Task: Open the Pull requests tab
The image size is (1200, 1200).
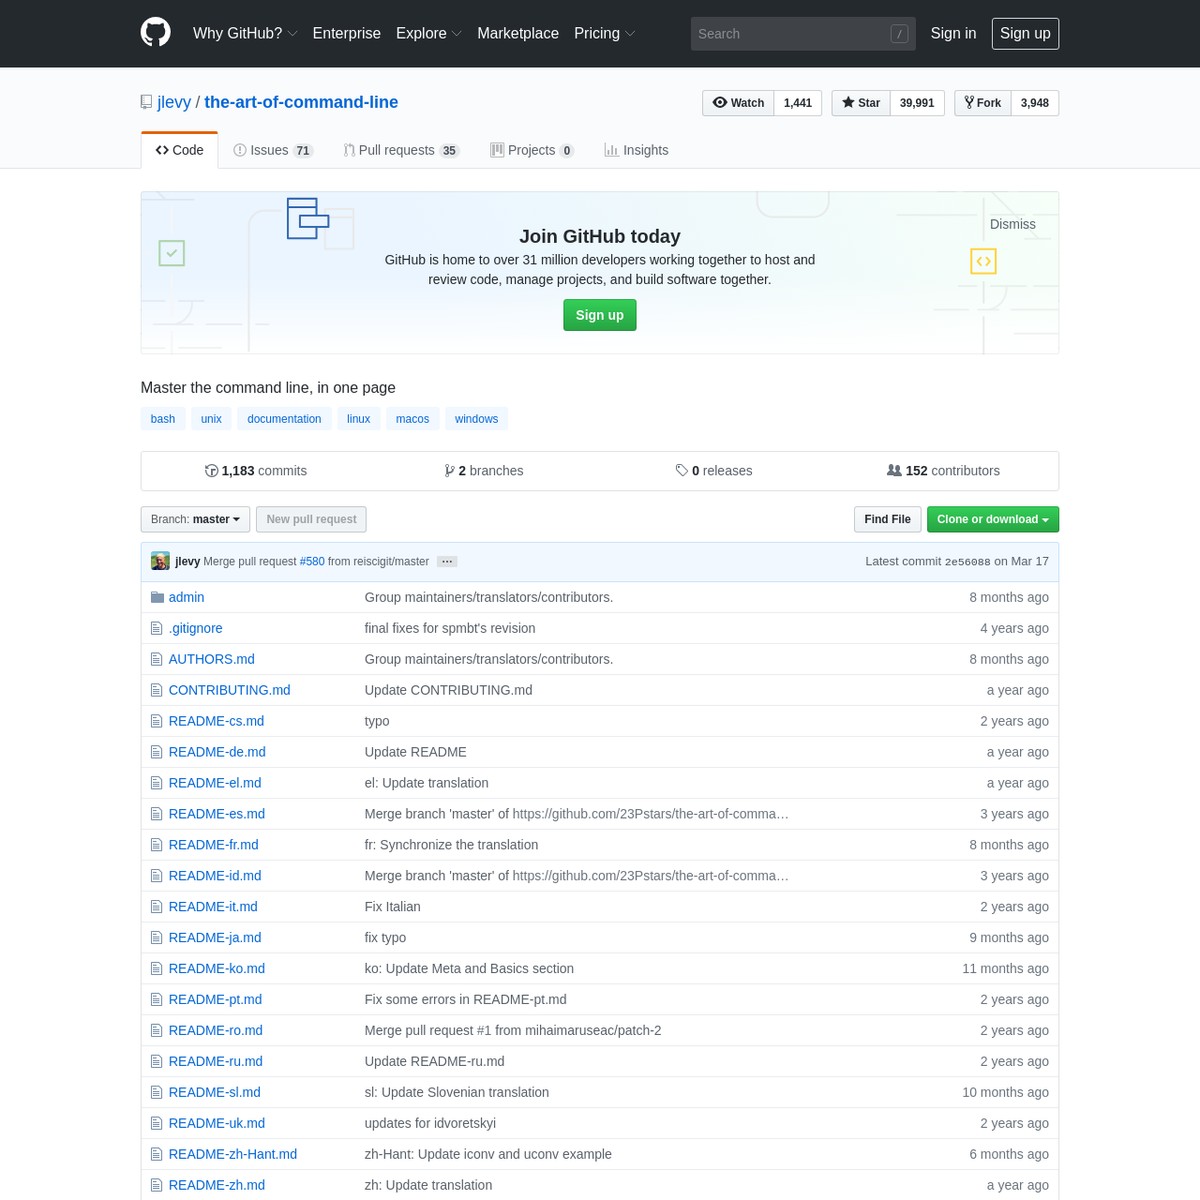Action: pyautogui.click(x=400, y=150)
